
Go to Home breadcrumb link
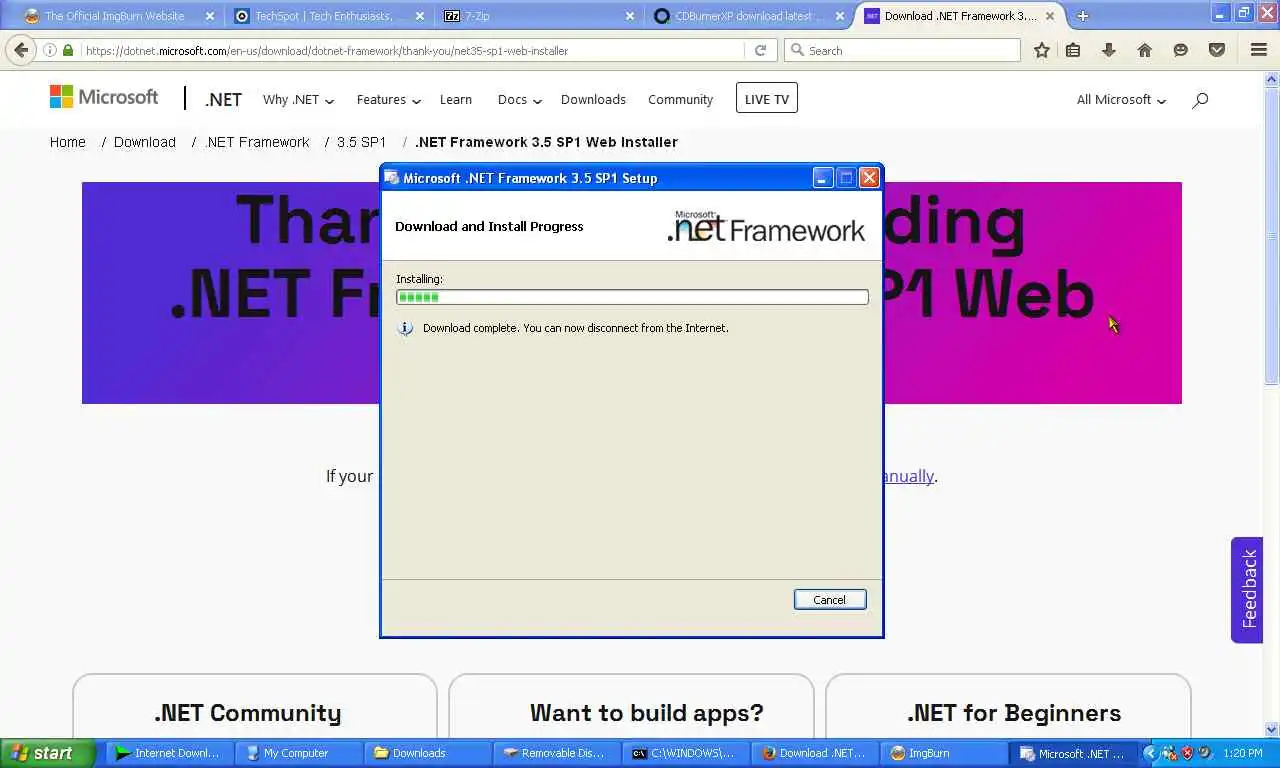(68, 142)
